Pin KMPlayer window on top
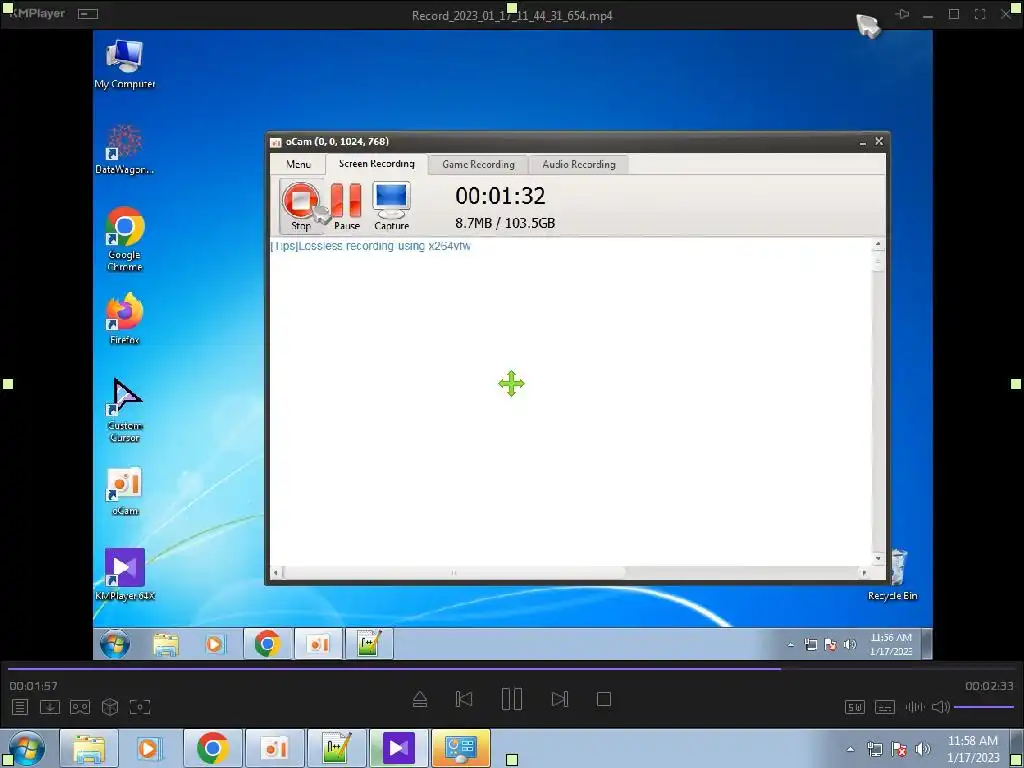1024x768 pixels. (x=902, y=14)
